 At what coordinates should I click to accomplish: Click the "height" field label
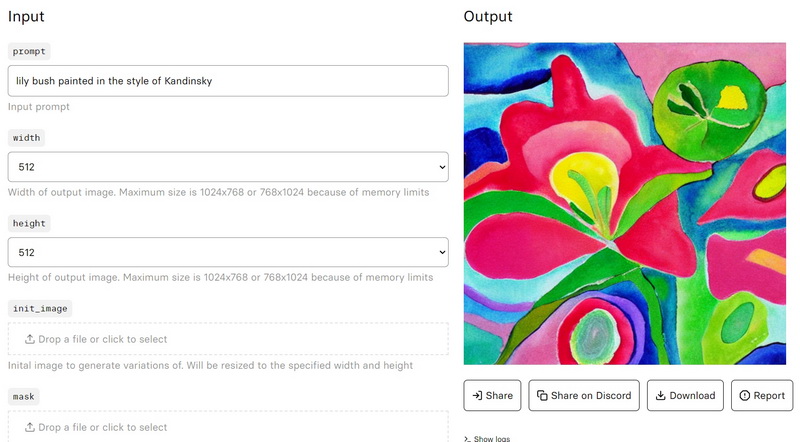[x=30, y=222]
